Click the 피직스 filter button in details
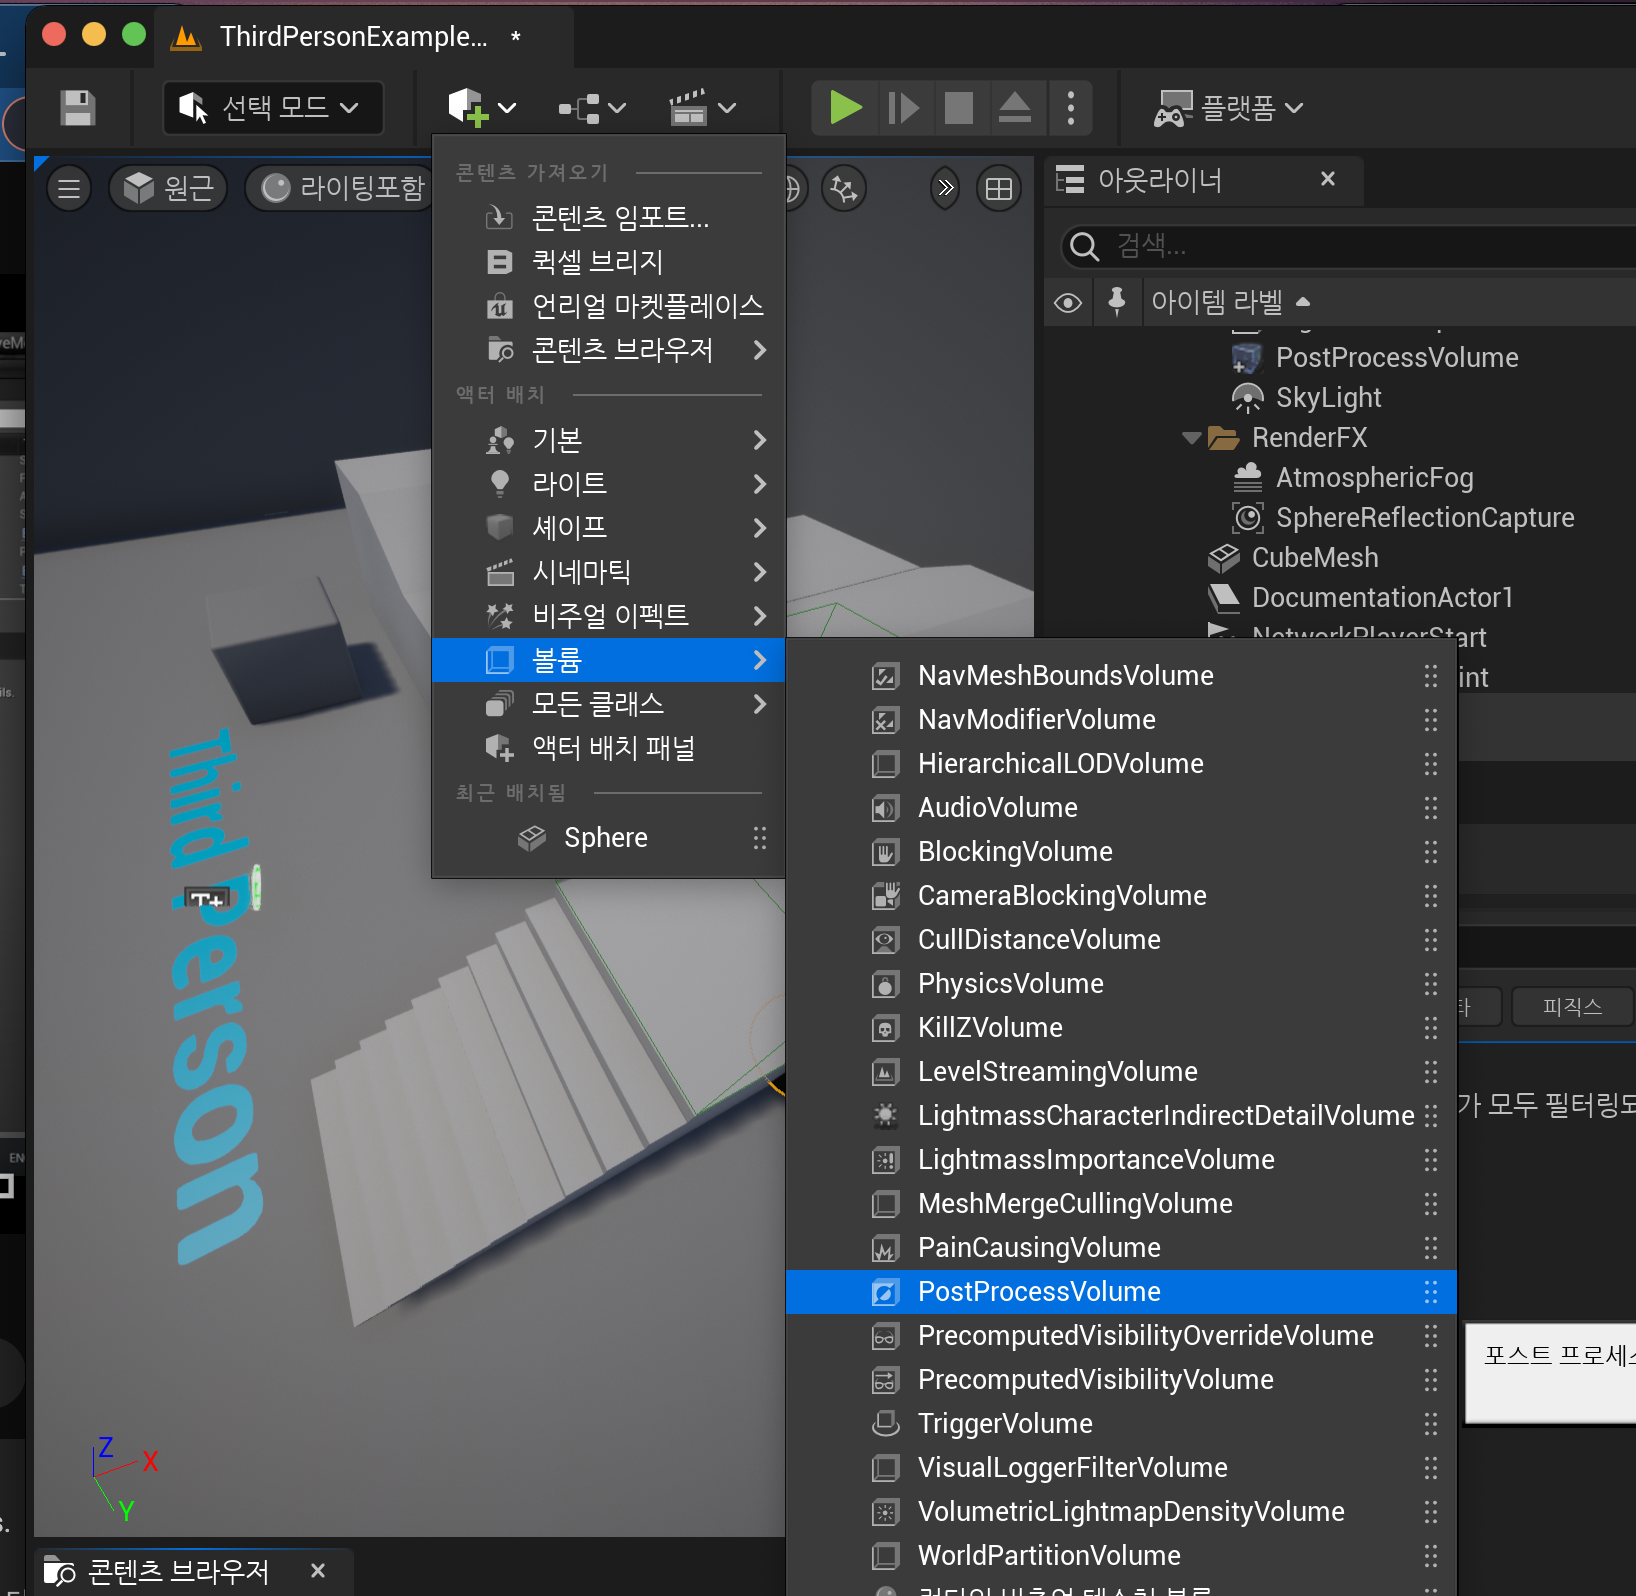The height and width of the screenshot is (1596, 1636). click(1572, 1006)
